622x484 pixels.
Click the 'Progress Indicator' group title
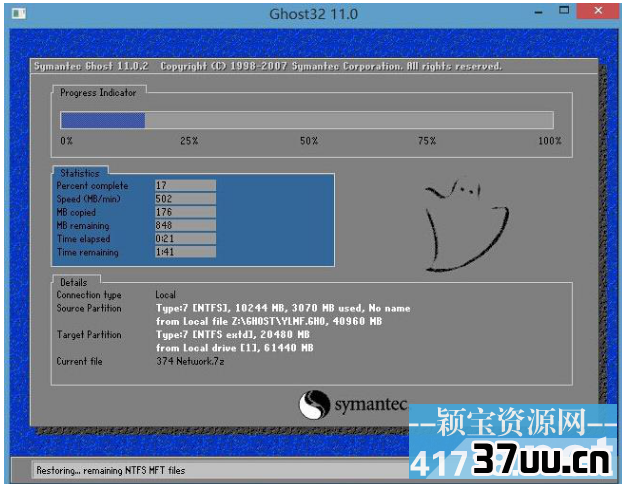[x=98, y=92]
